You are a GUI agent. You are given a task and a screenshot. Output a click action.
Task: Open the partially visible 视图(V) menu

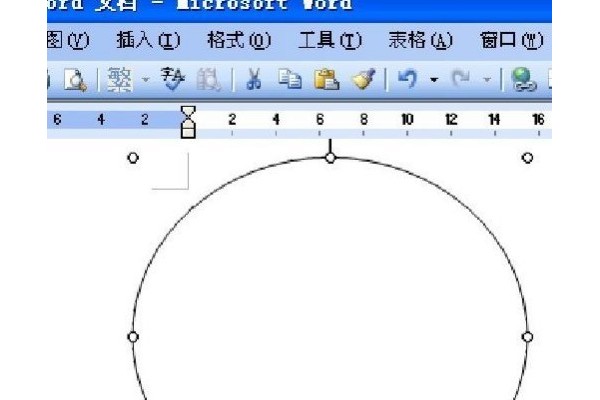click(68, 40)
